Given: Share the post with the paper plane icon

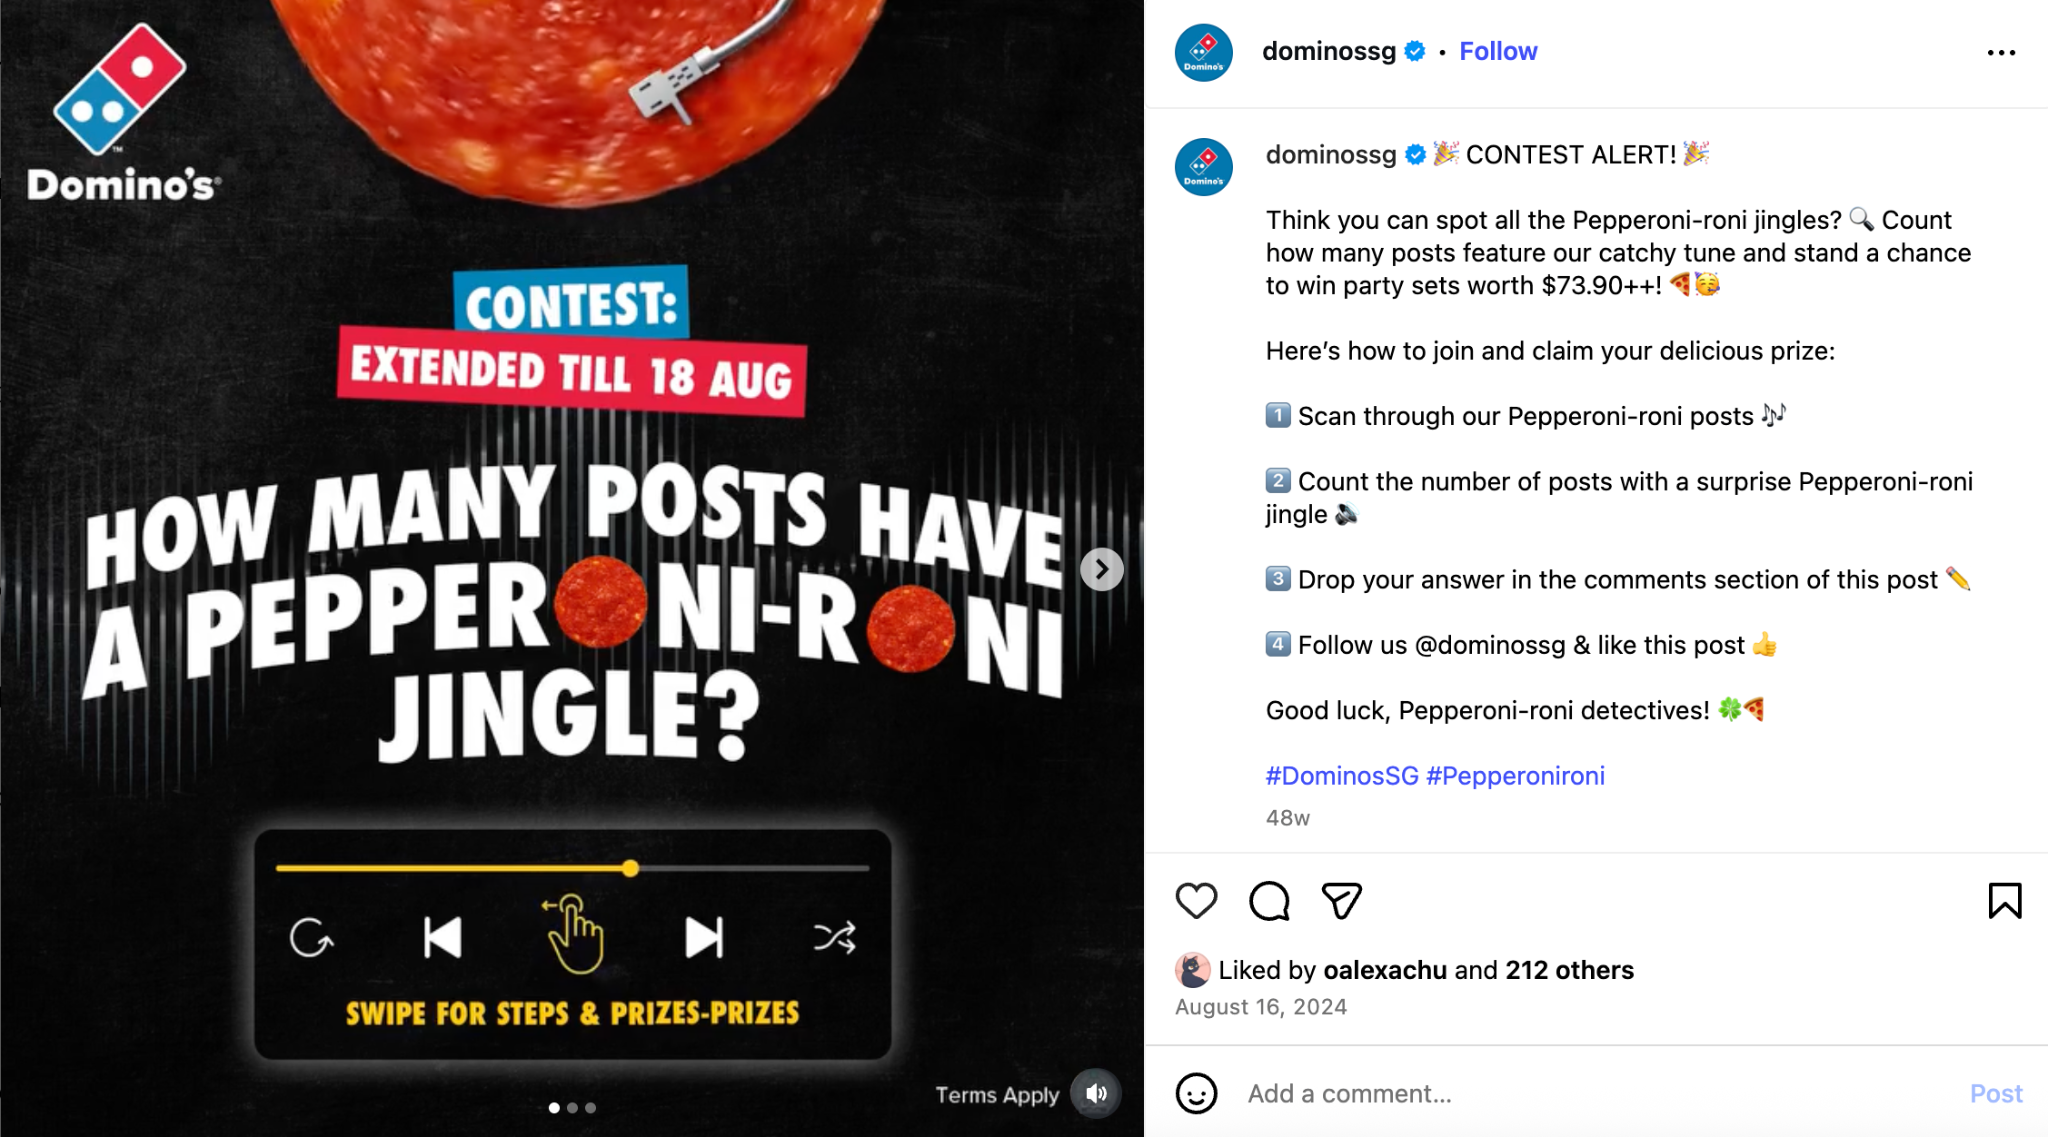Looking at the screenshot, I should pos(1341,901).
